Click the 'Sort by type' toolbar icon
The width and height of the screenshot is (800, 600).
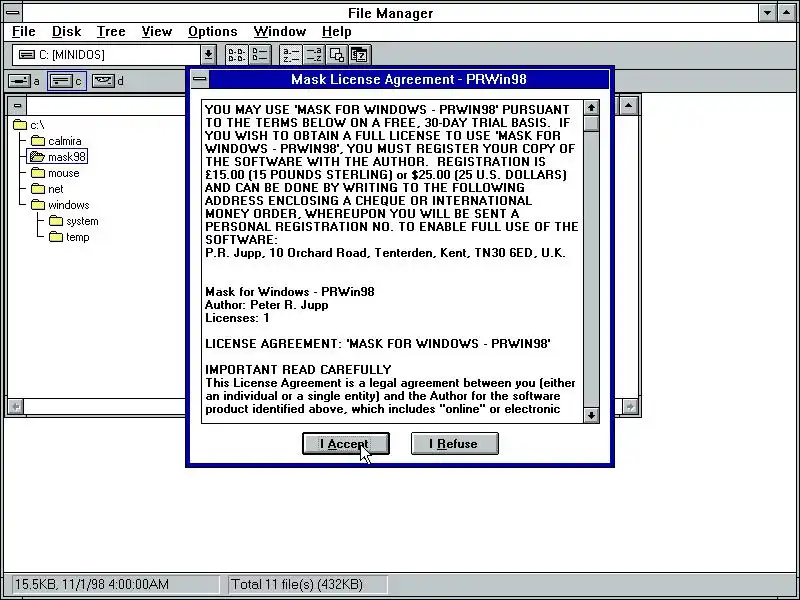(314, 55)
